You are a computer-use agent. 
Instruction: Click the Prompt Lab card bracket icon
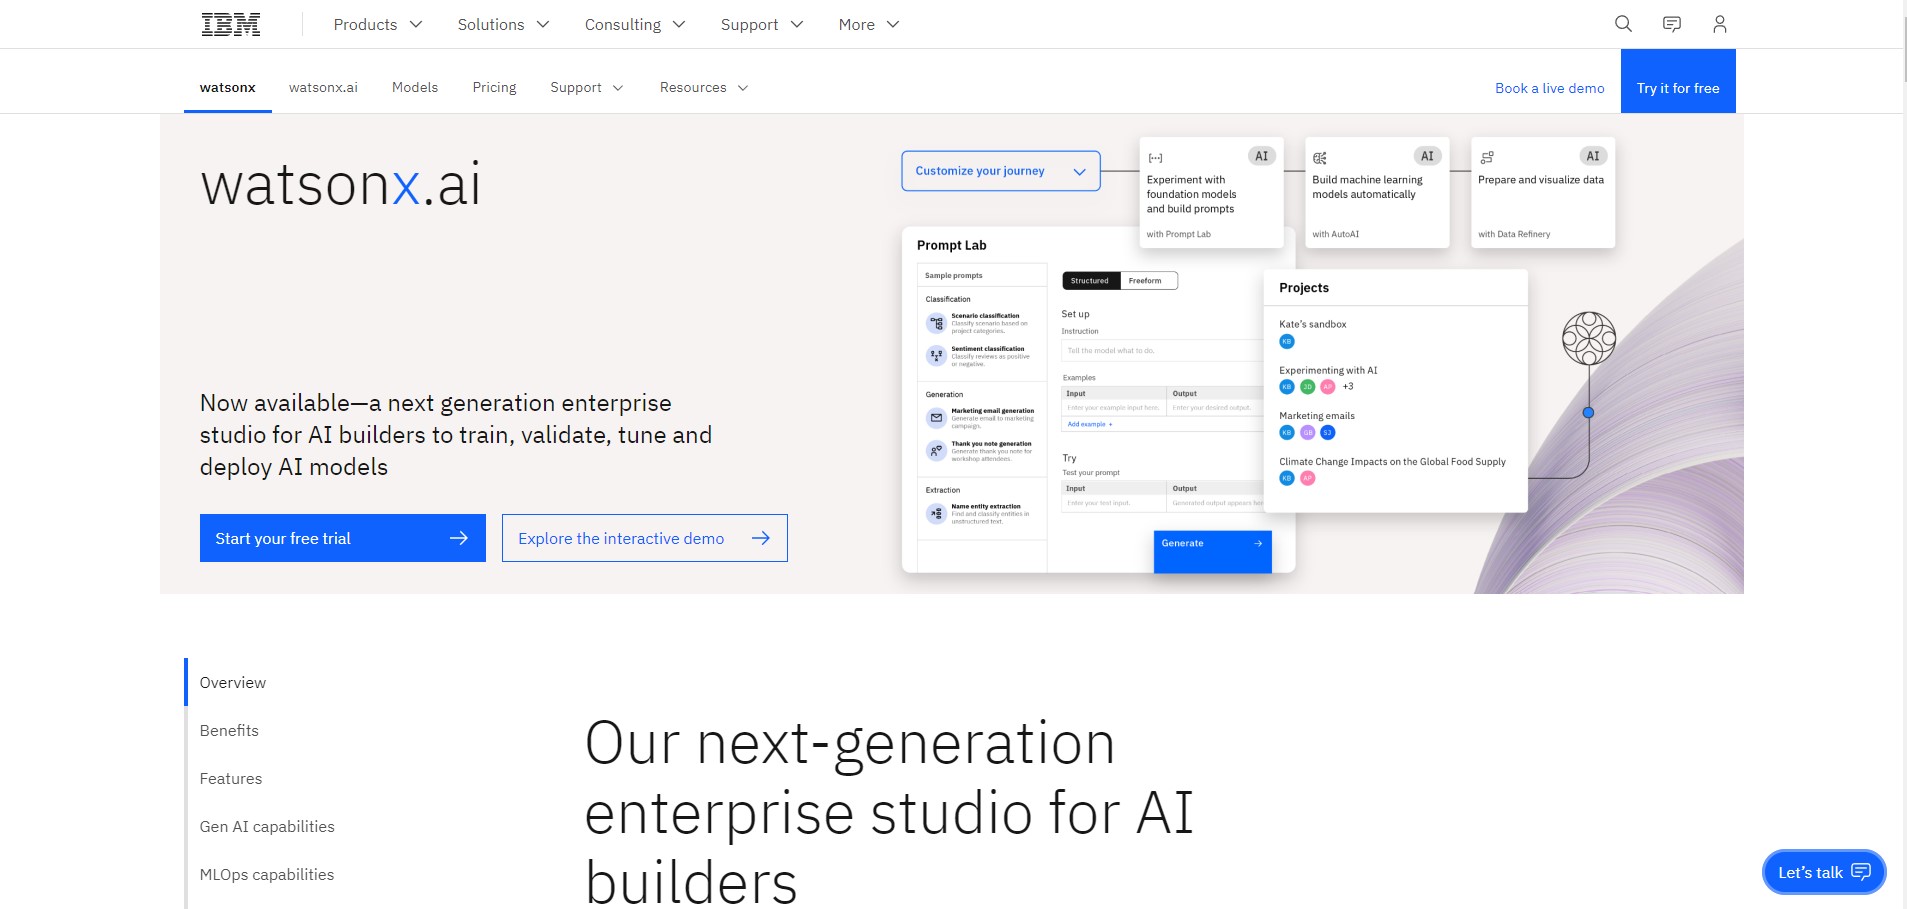(1155, 158)
